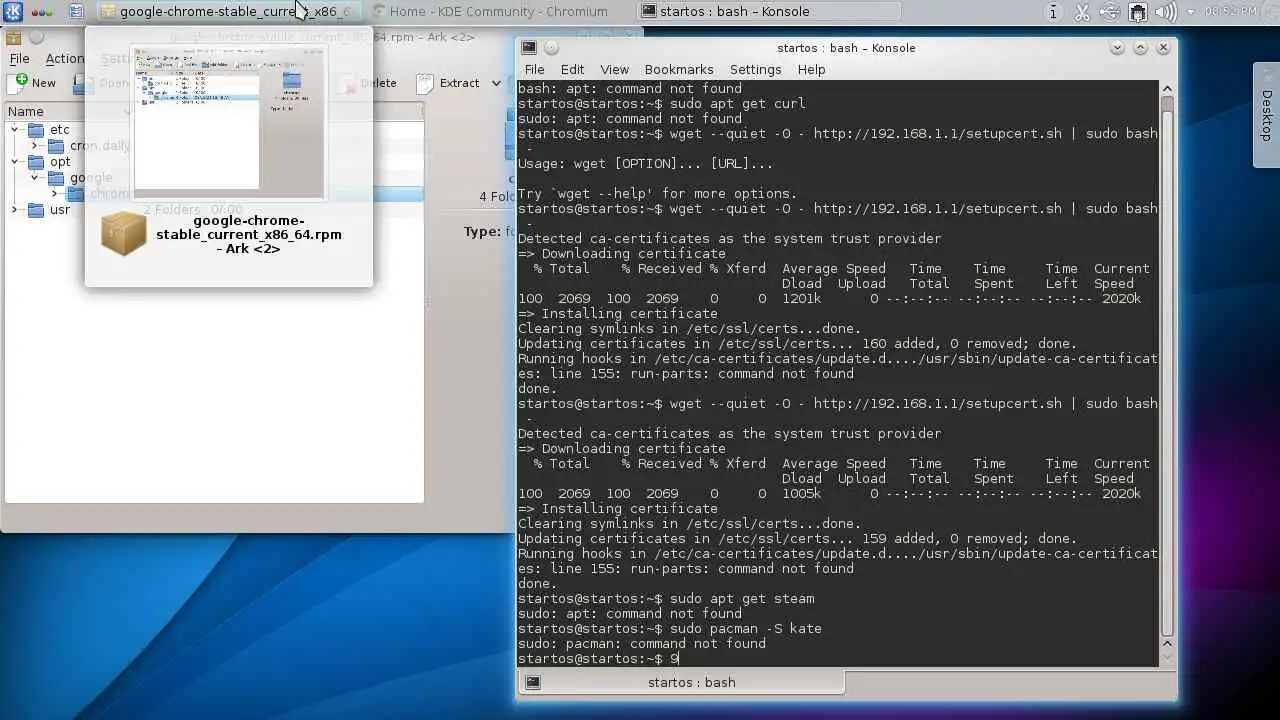Select the cron.daily entry in Ark tree

point(100,146)
